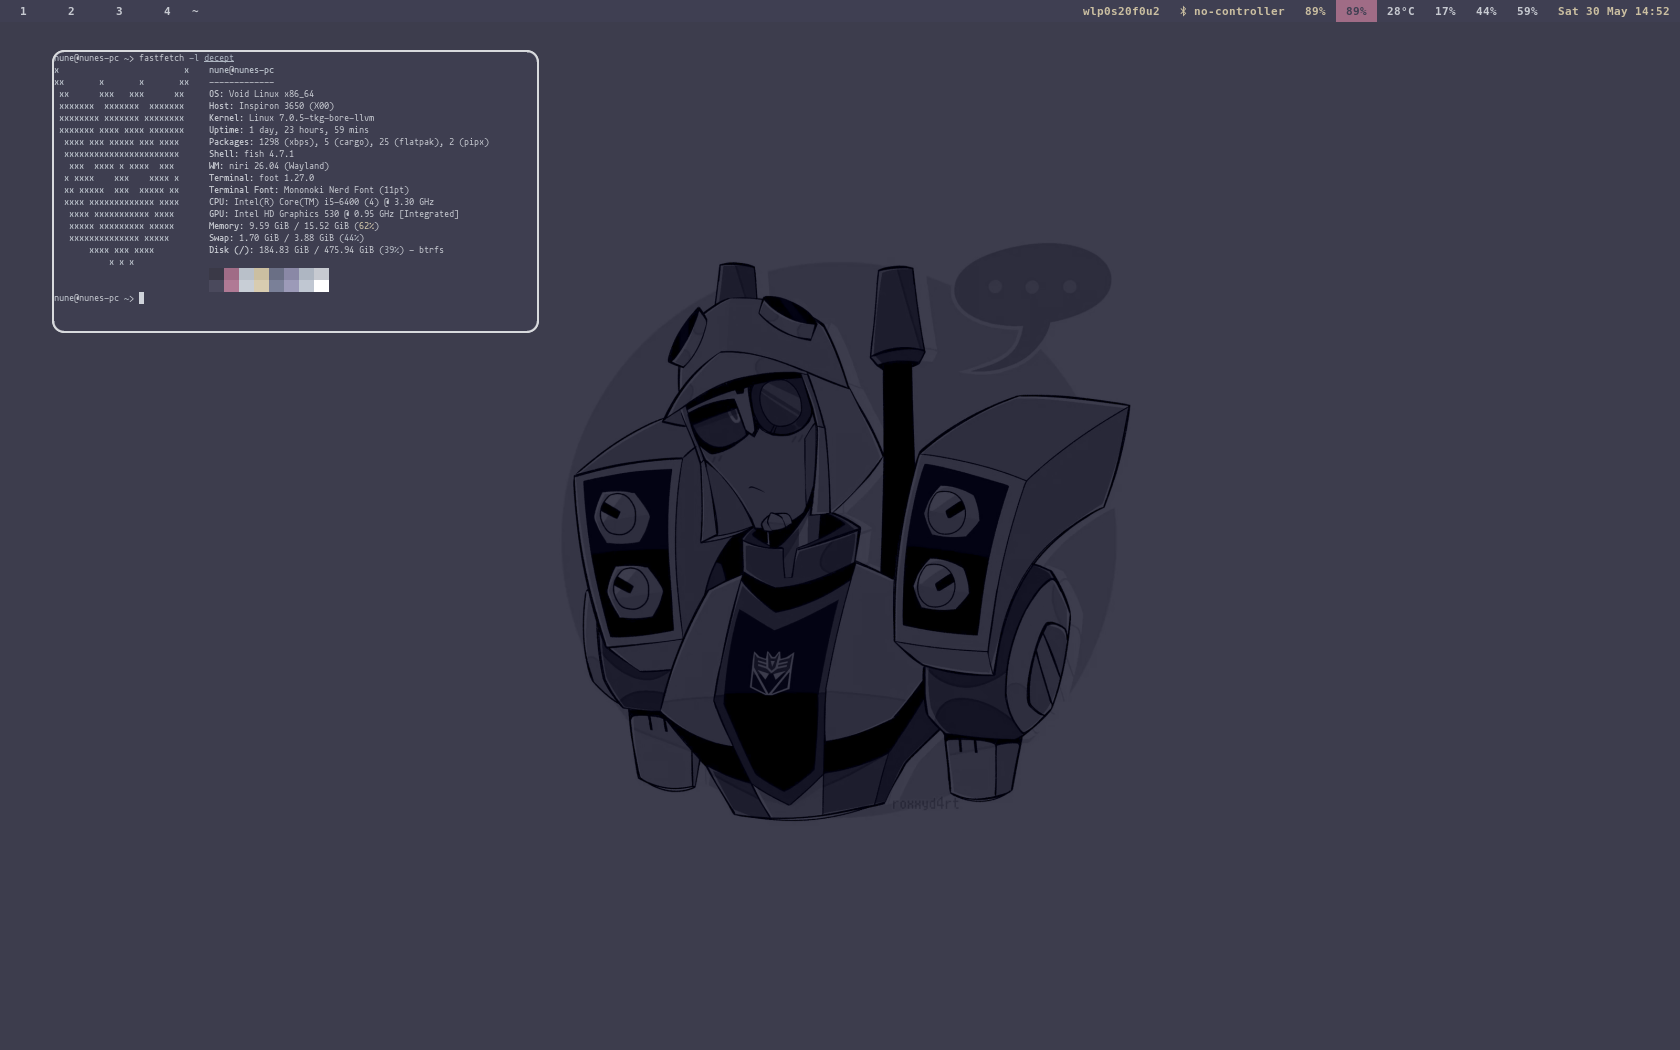Click the plain 89% module after no-controller

pyautogui.click(x=1315, y=11)
